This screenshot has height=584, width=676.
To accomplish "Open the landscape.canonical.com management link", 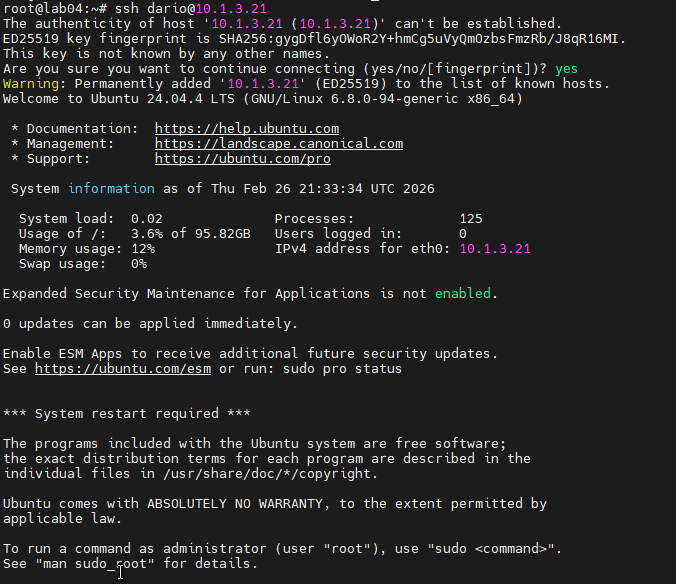I will 278,144.
